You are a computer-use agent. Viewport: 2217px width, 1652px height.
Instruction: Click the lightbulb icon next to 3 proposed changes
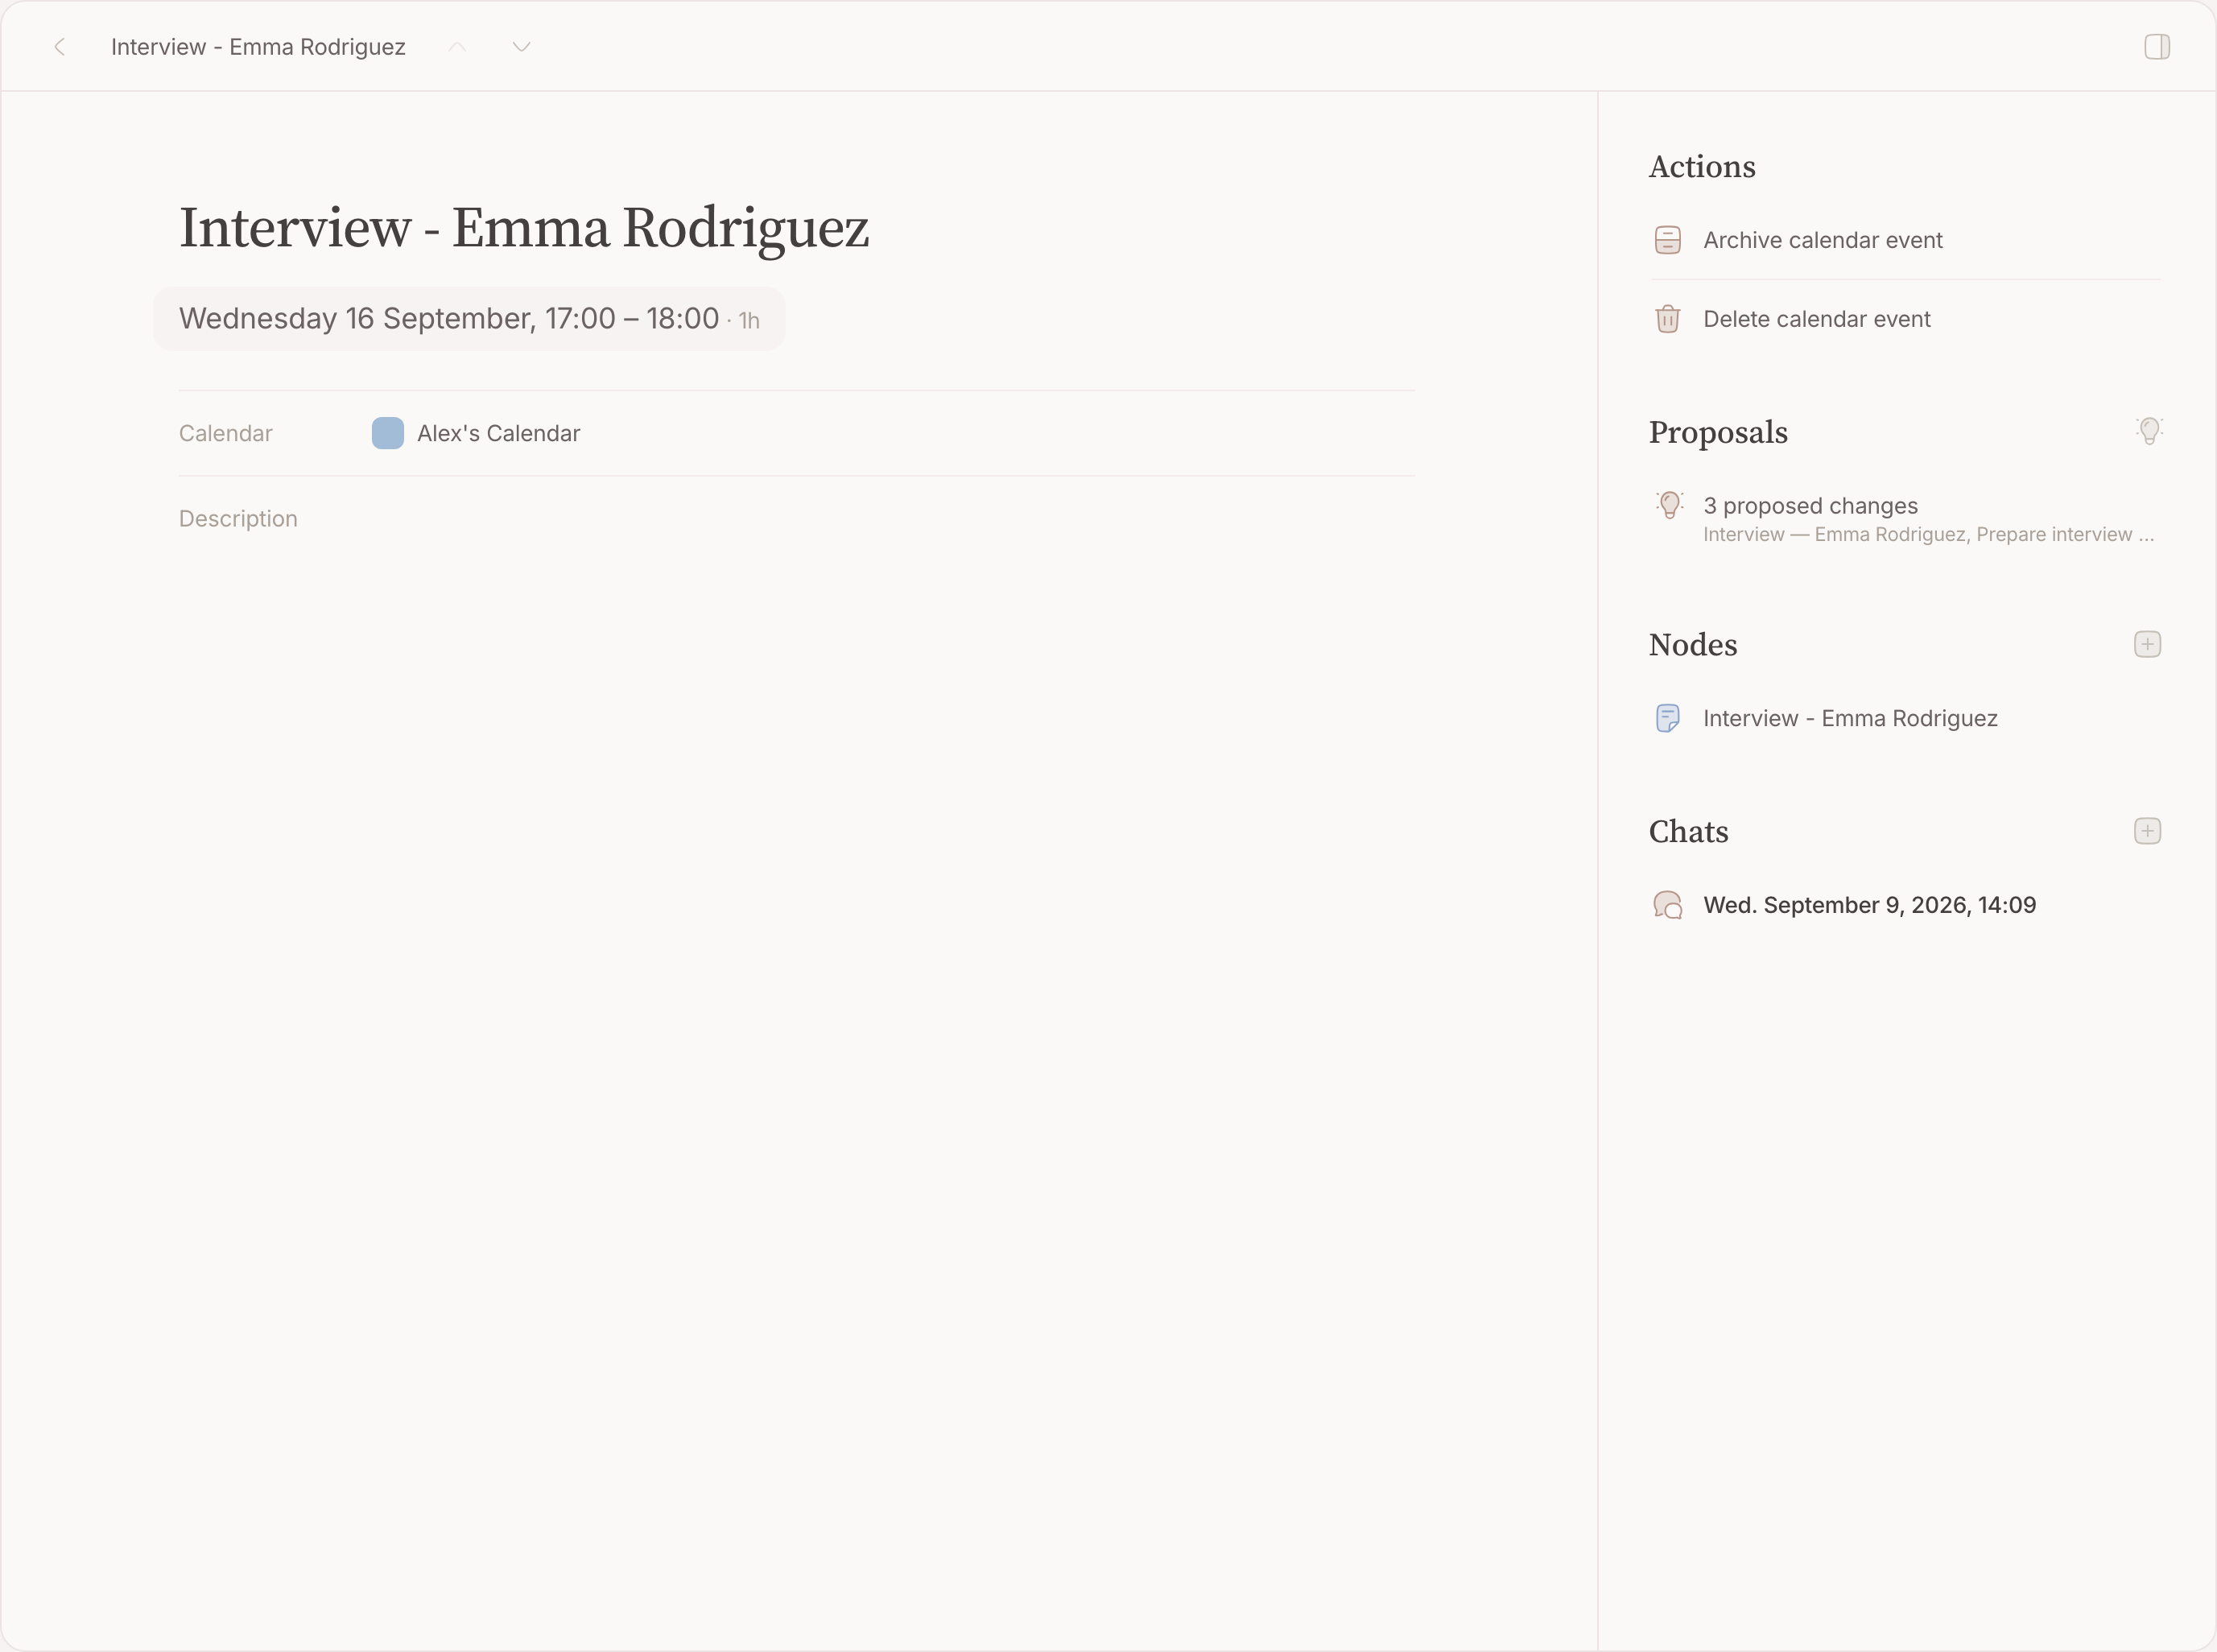pyautogui.click(x=1669, y=505)
